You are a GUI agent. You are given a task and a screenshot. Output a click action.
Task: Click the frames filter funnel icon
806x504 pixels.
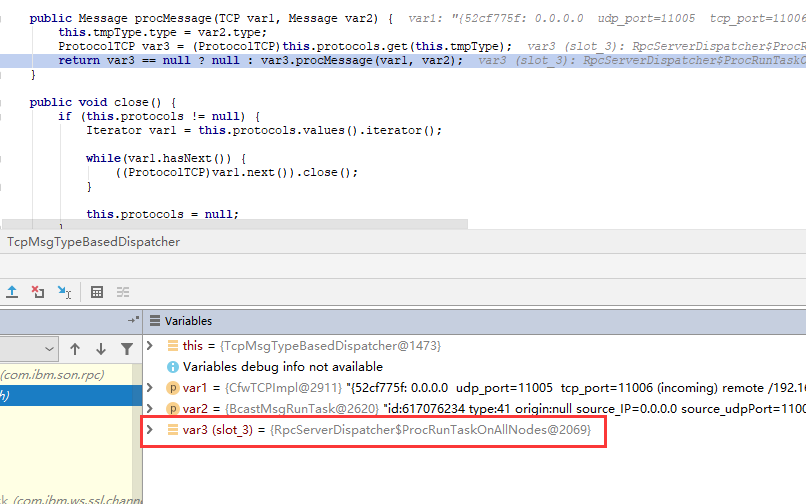point(126,349)
